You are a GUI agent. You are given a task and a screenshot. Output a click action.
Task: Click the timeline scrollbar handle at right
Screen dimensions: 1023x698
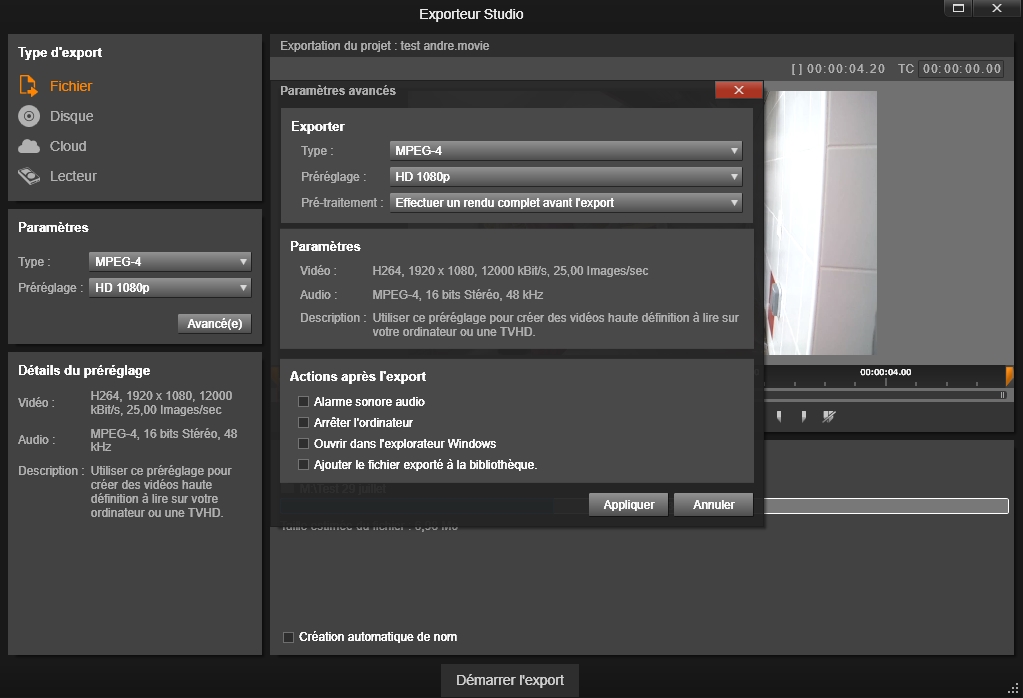pos(1003,395)
